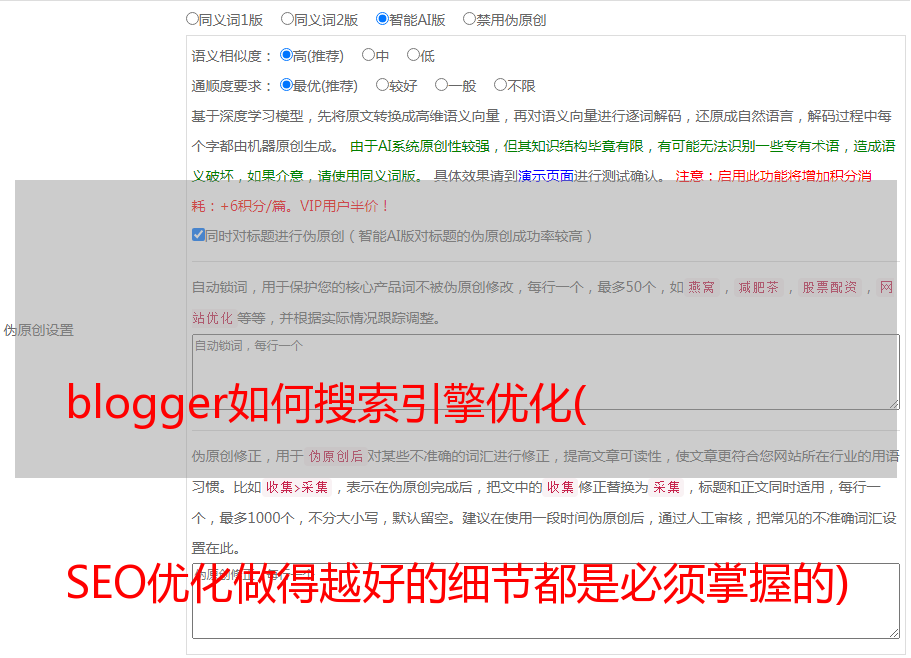
Task: Choose 较好 for 通顺度要求
Action: (382, 85)
